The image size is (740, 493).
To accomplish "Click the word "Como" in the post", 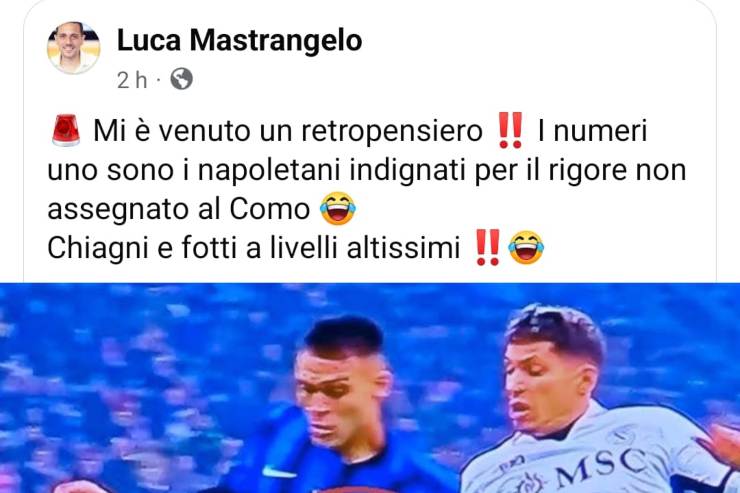I will (x=269, y=209).
